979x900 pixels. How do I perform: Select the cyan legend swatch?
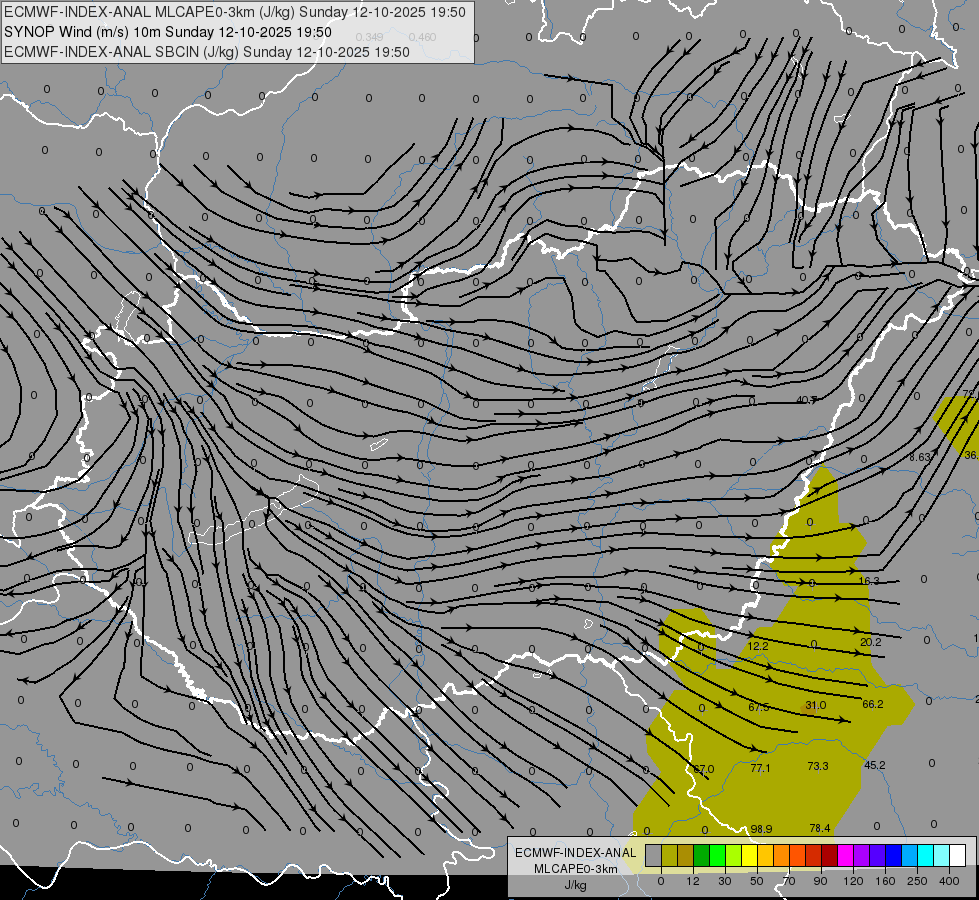coord(926,855)
